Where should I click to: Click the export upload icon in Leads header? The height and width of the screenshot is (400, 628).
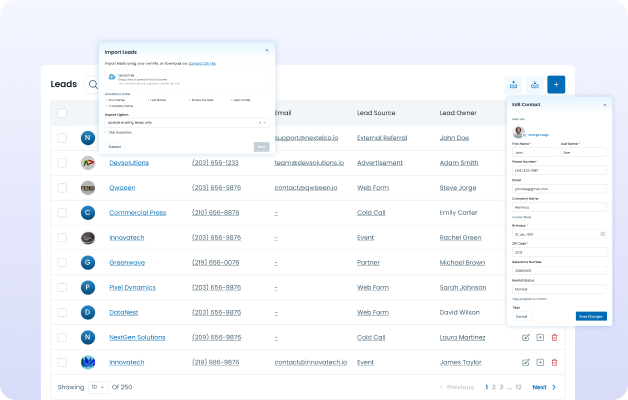[x=513, y=85]
